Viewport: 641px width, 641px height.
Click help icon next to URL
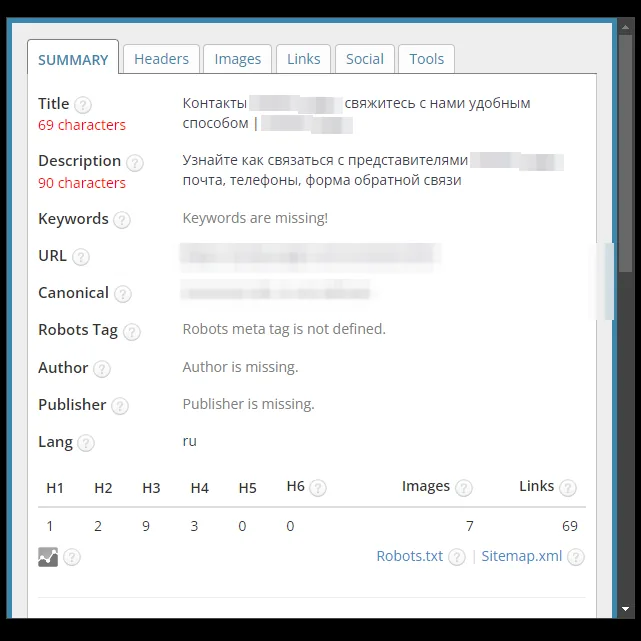coord(81,257)
